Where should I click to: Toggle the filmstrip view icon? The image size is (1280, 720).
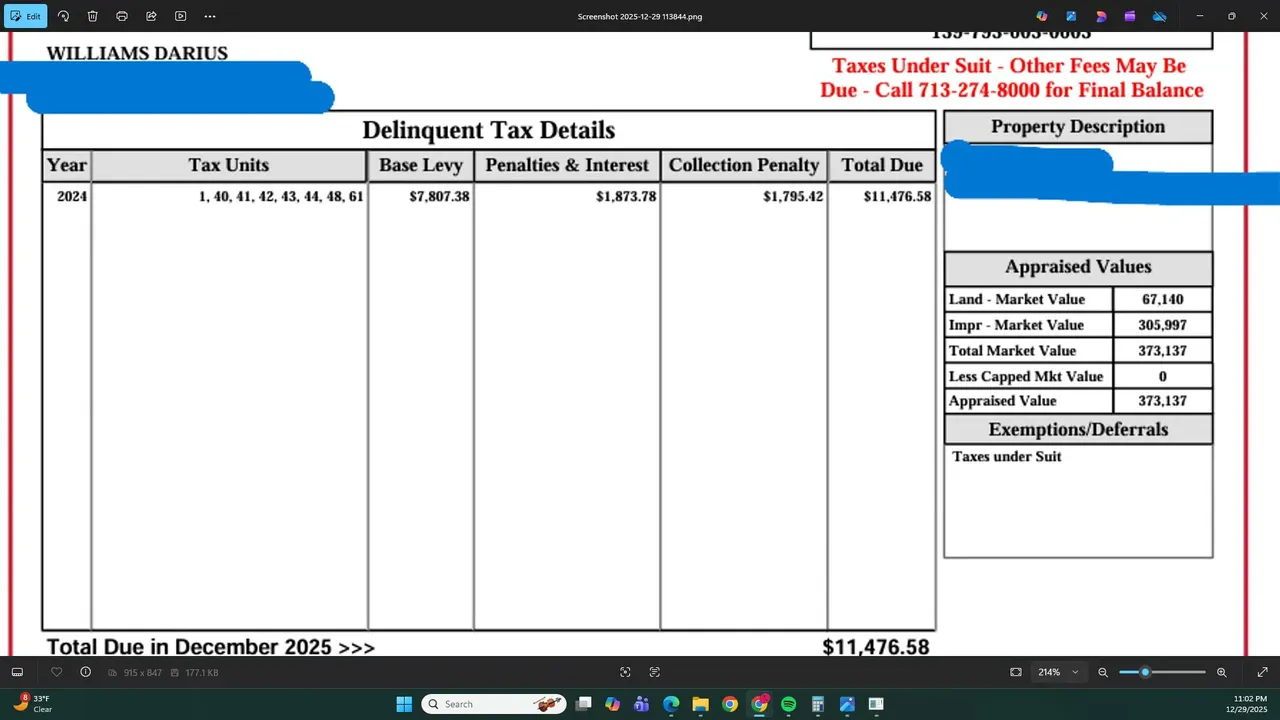click(x=17, y=672)
